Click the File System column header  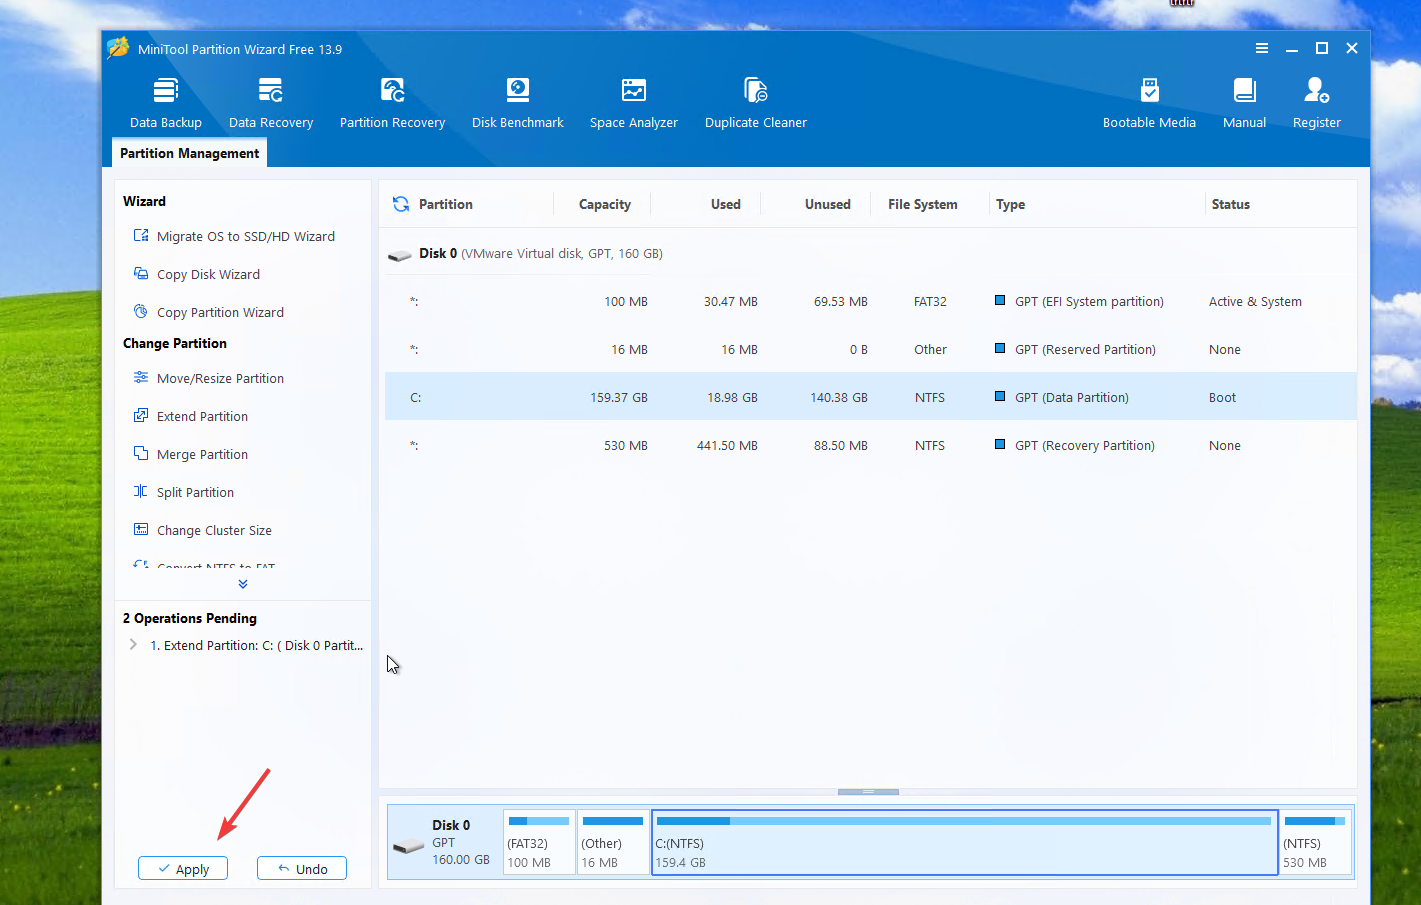coord(923,204)
